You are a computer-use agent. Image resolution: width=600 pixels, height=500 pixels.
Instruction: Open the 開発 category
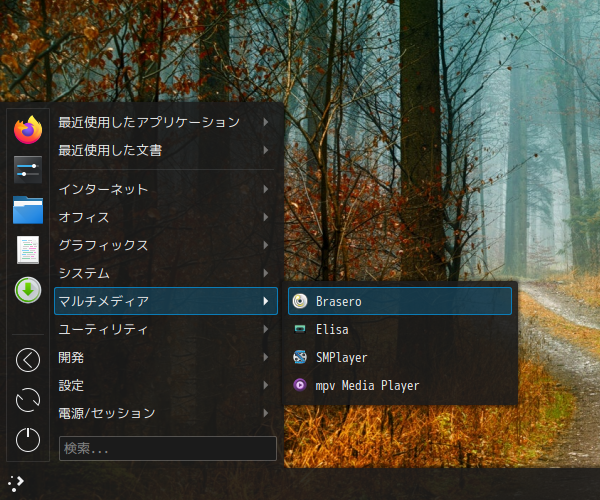click(166, 357)
